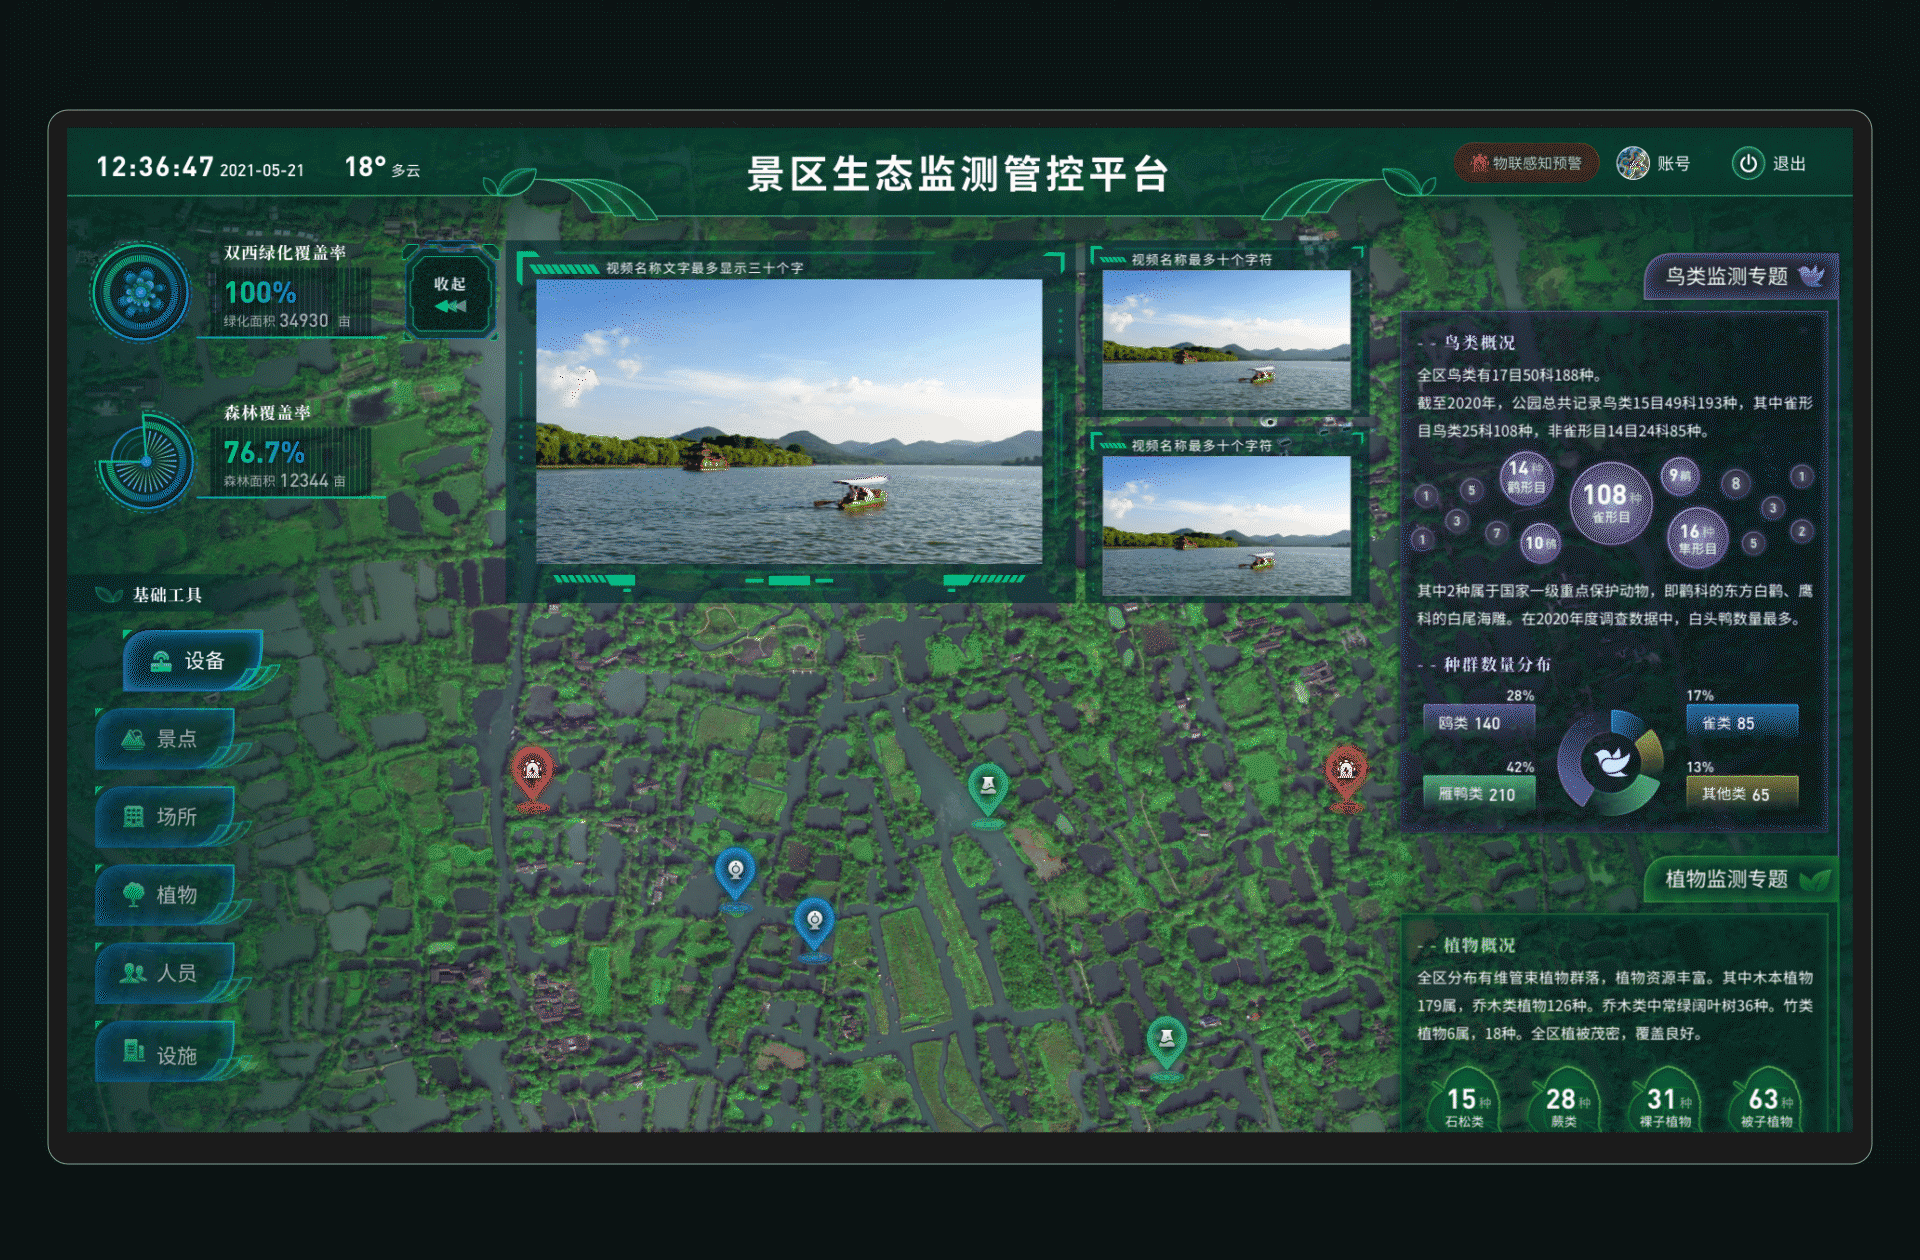
Task: Collapse the panel with 收起 button
Action: [x=450, y=294]
